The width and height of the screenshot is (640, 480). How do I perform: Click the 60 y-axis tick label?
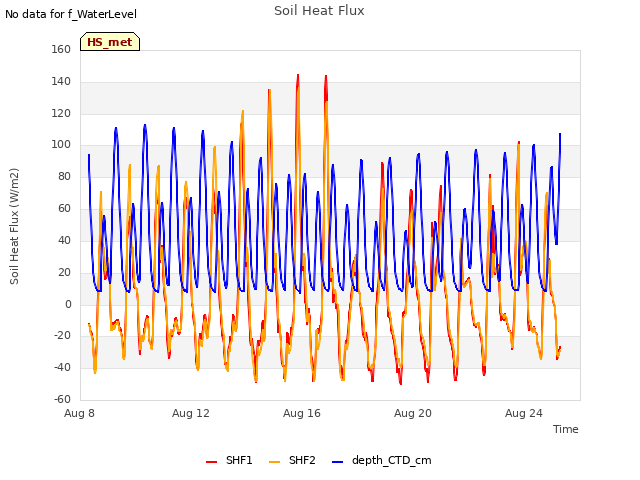click(x=64, y=208)
